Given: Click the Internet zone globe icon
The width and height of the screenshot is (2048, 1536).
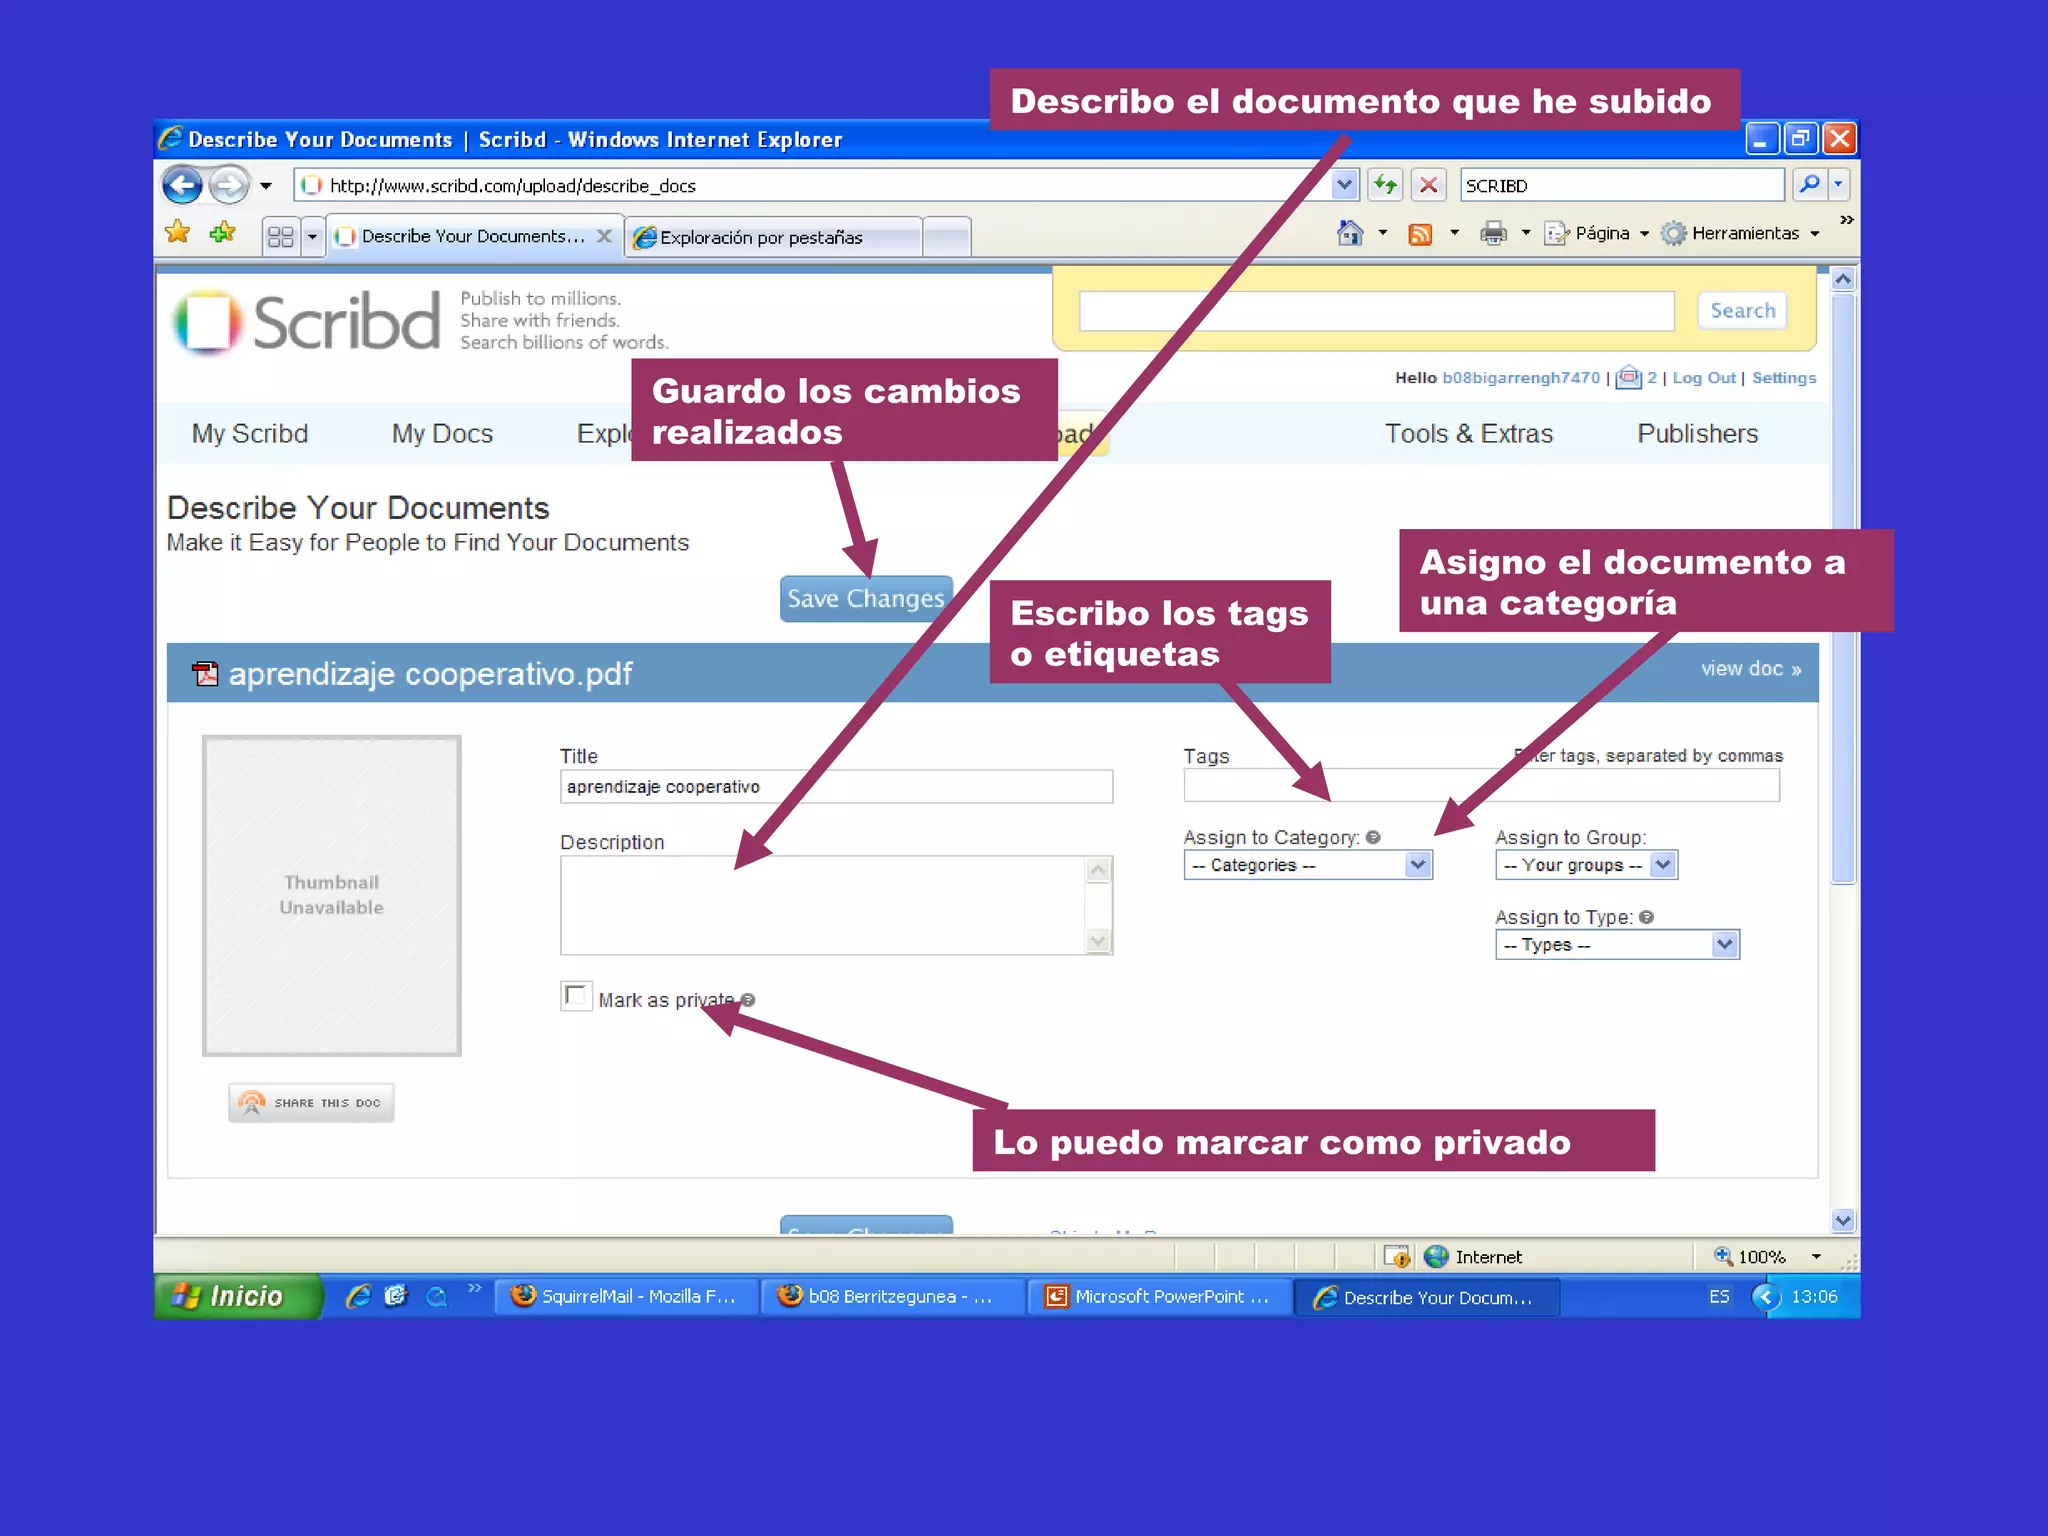Looking at the screenshot, I should point(1436,1257).
